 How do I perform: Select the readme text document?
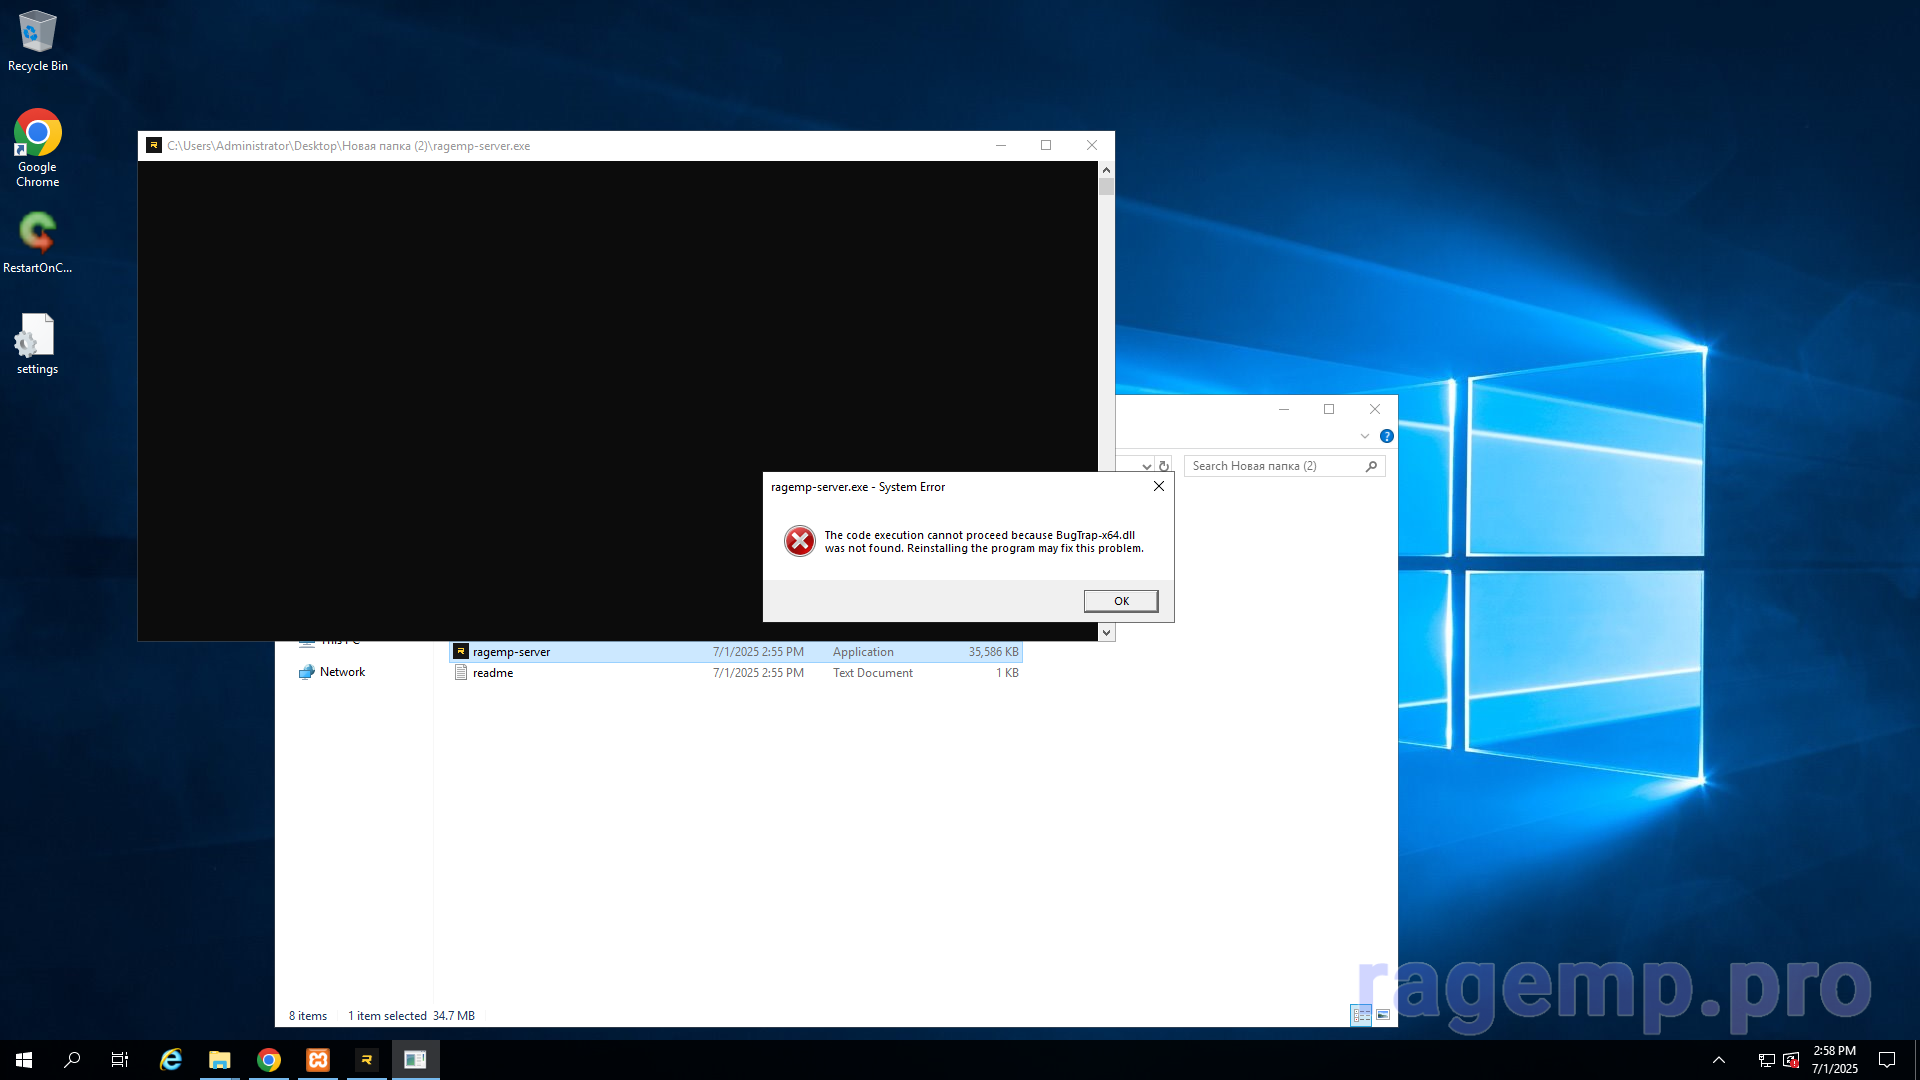pyautogui.click(x=493, y=673)
